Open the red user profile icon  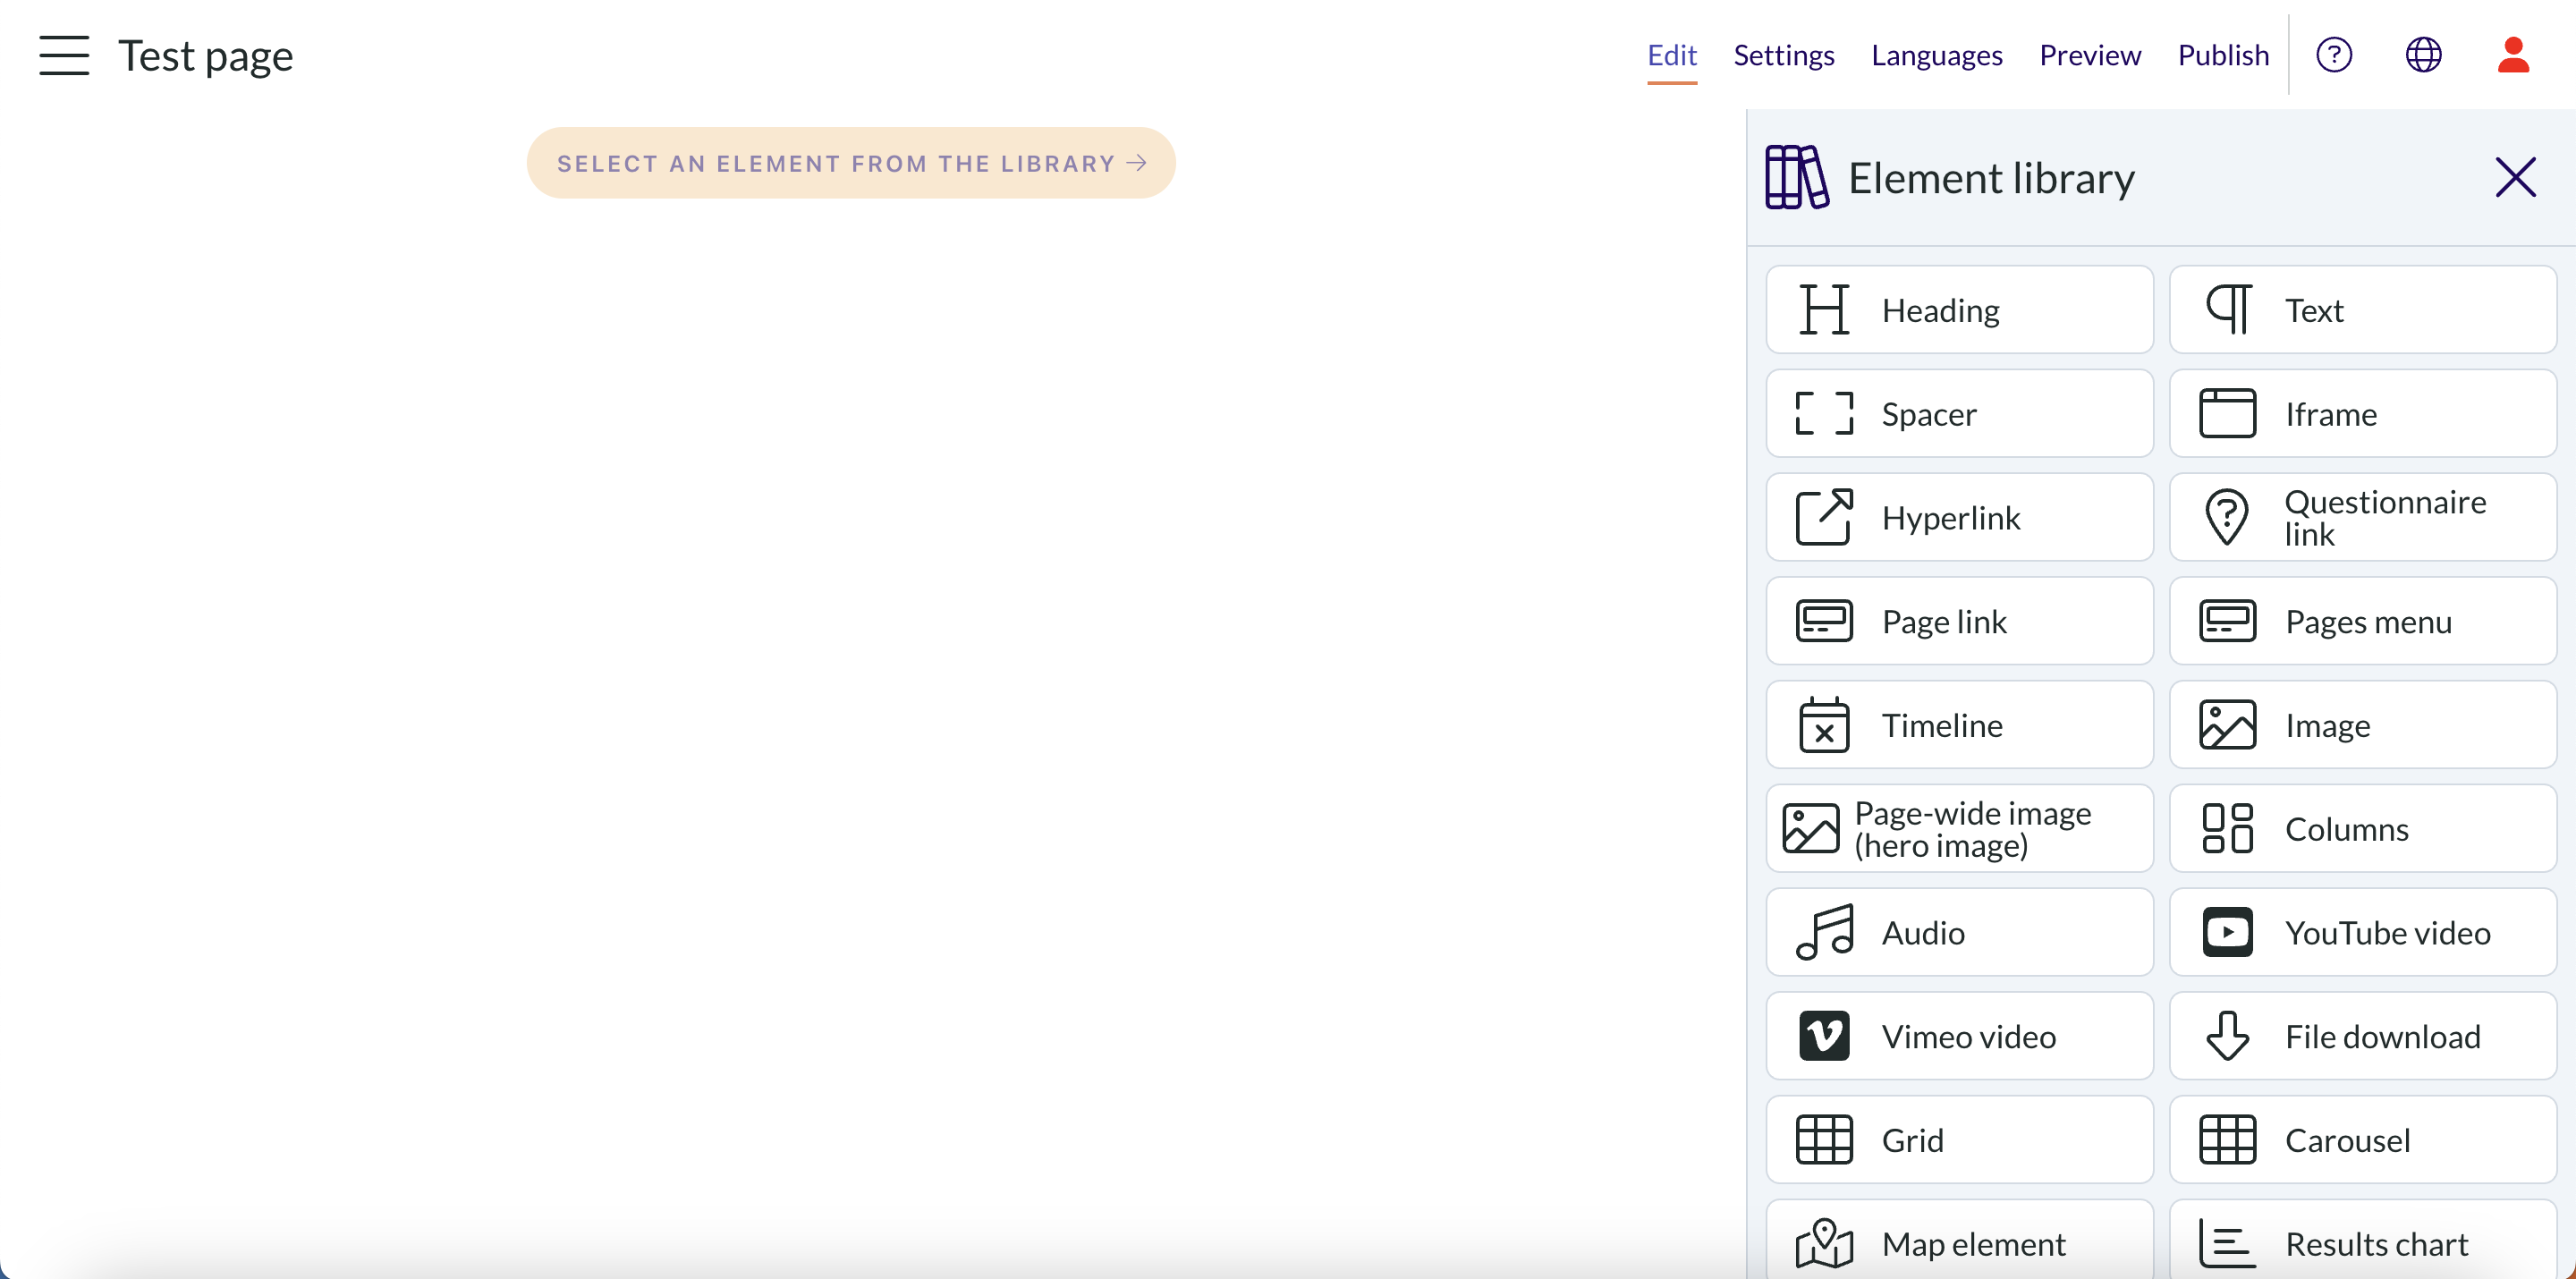click(2513, 55)
